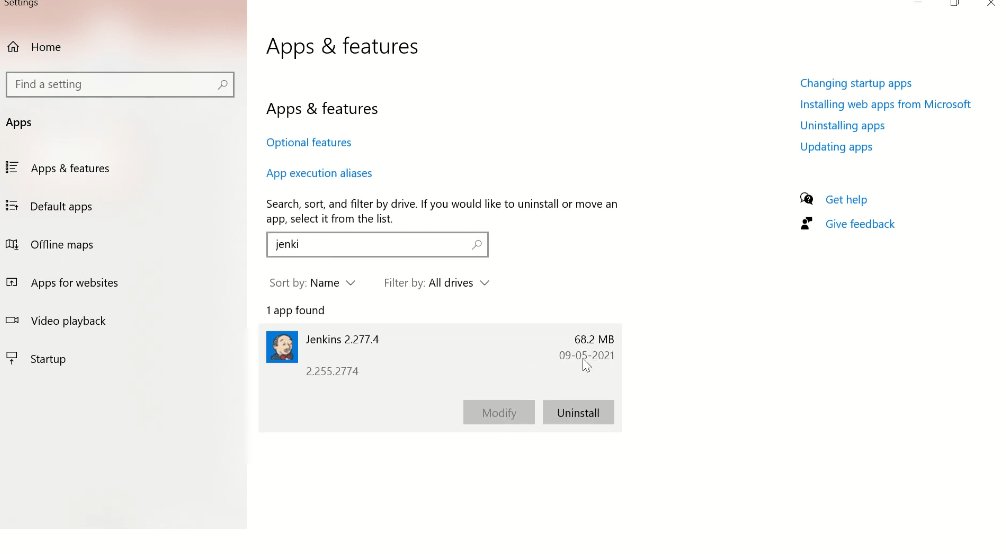Screen dimensions: 1006x554
Task: Click the Offline maps icon
Action: click(13, 244)
